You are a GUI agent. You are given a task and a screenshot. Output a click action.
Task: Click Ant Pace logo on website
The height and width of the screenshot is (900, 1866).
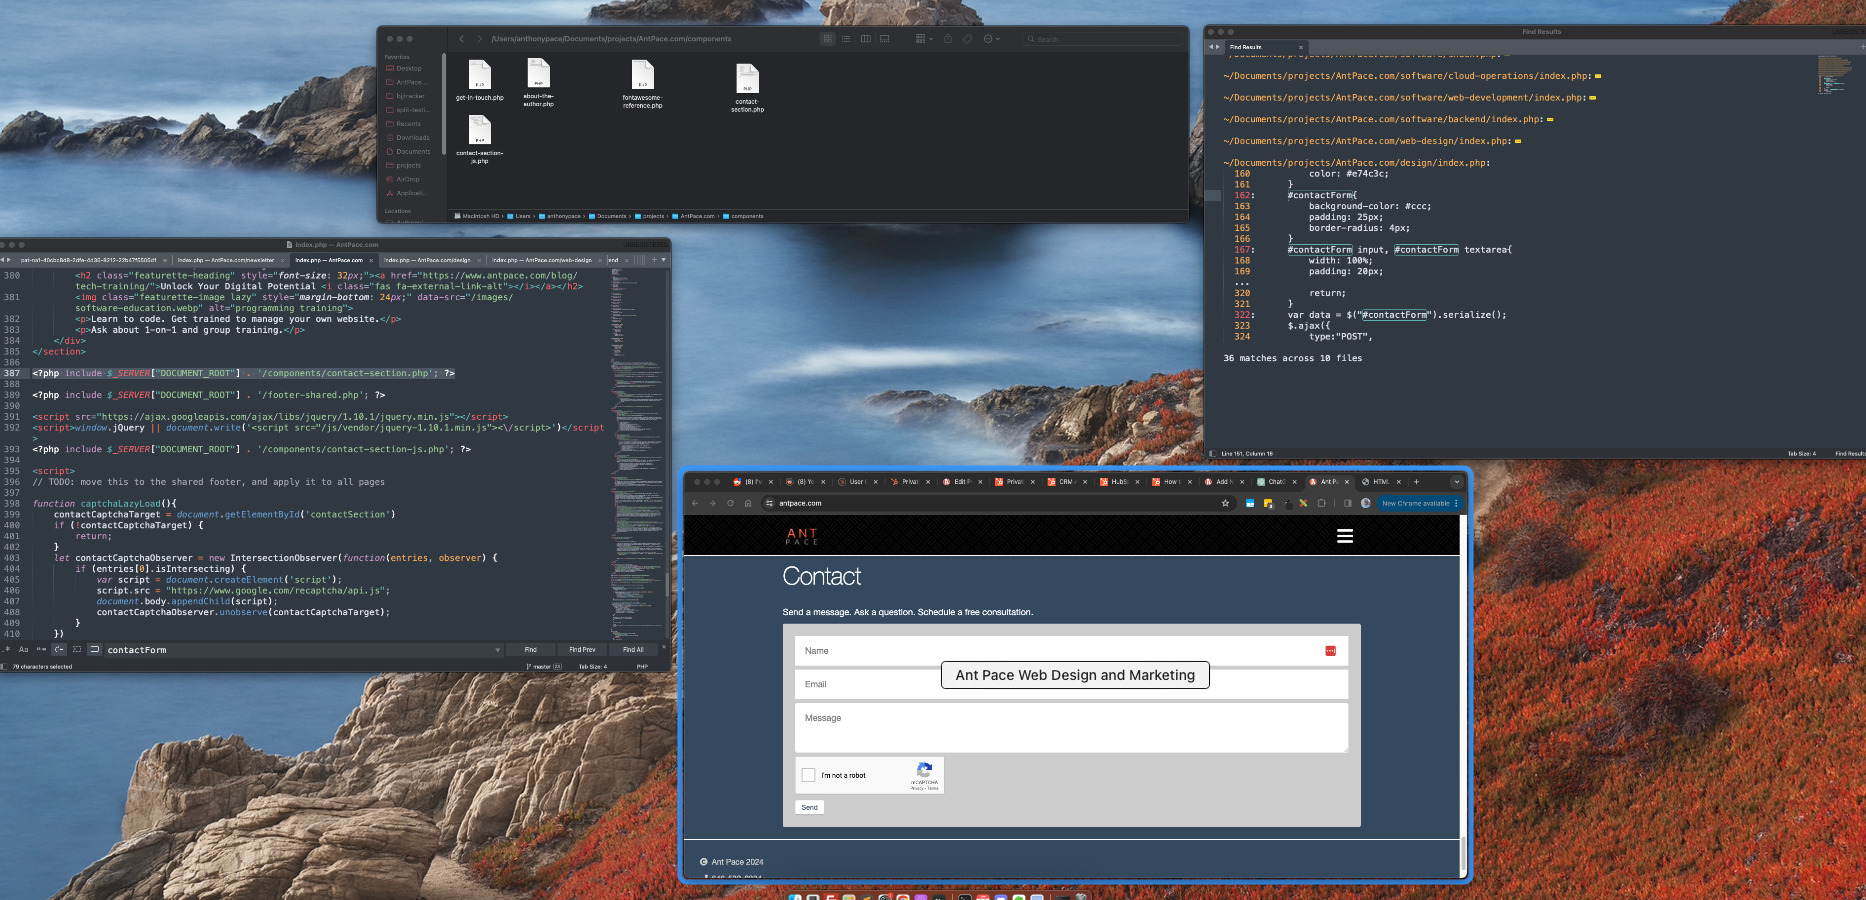802,536
